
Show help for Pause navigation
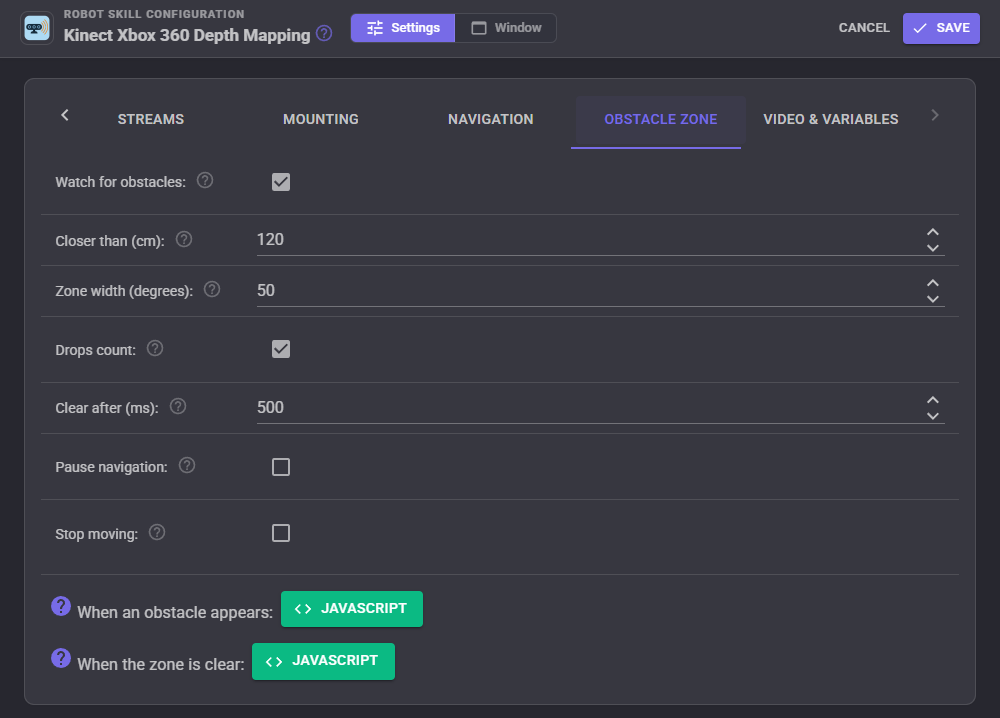click(x=187, y=465)
